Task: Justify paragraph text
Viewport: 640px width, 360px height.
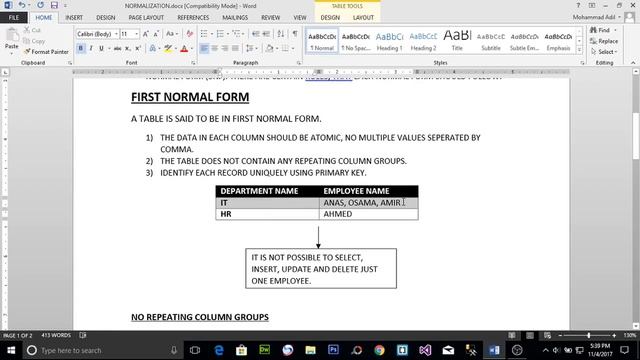Action: 235,49
